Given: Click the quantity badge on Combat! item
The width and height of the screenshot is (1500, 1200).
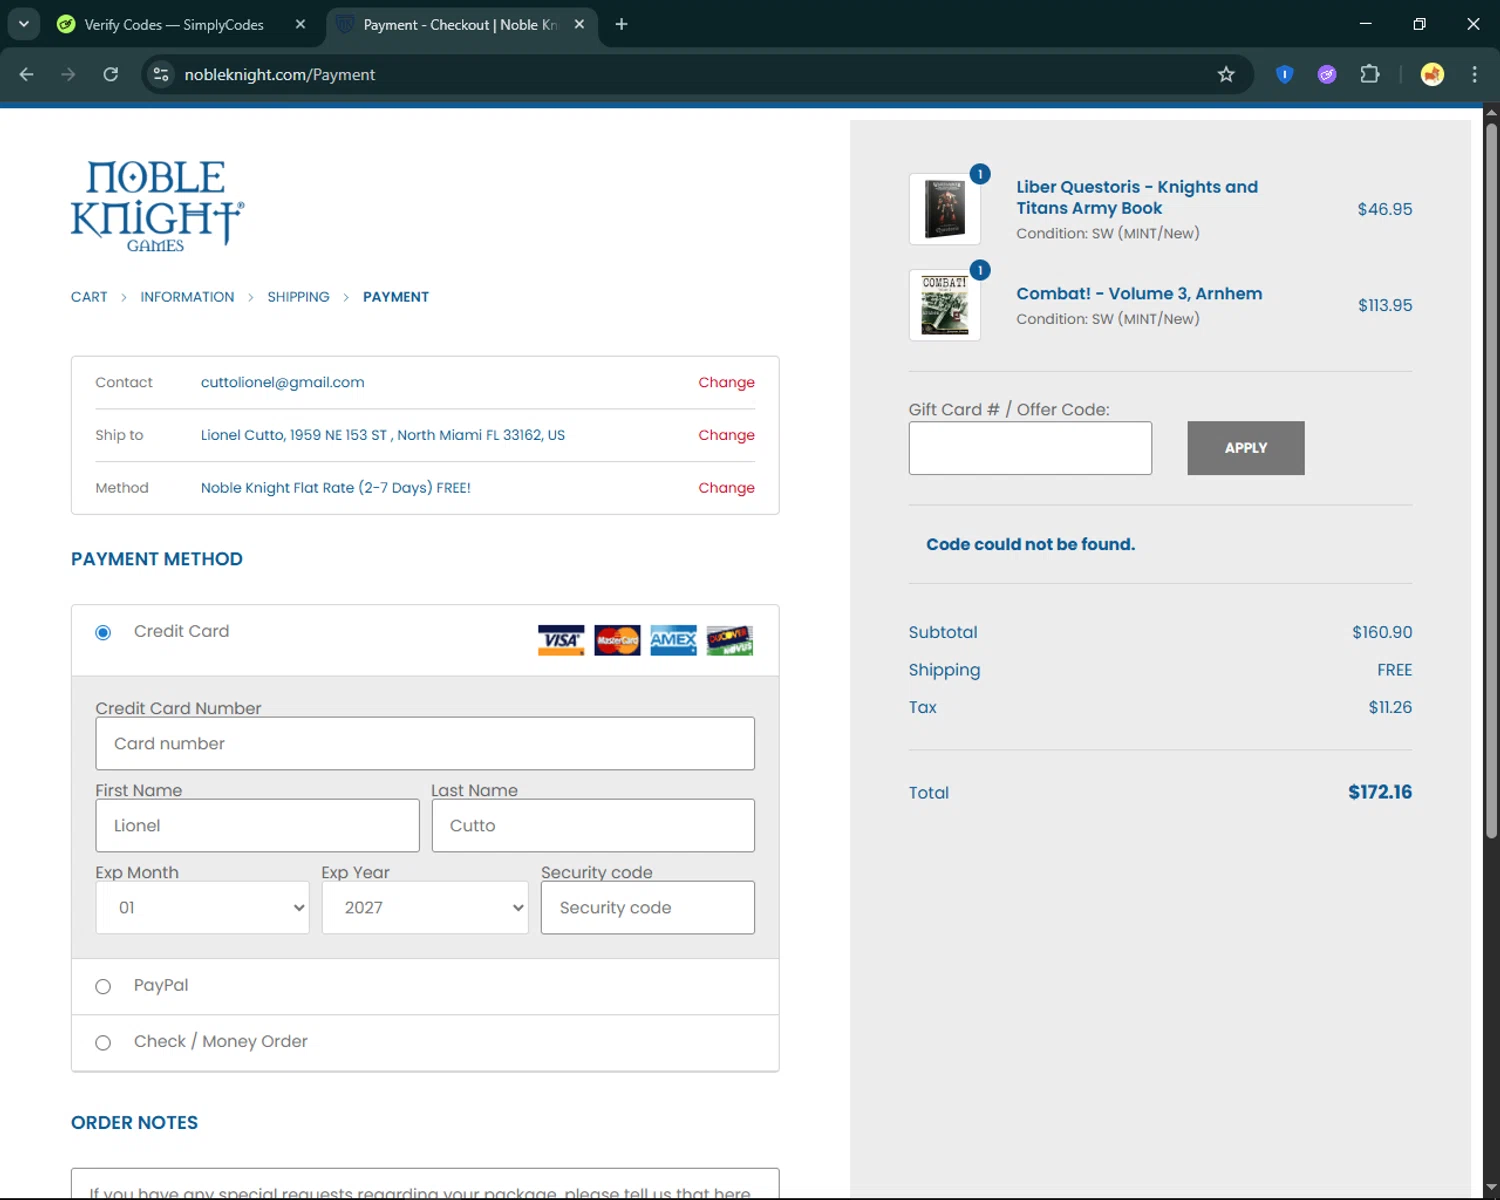Looking at the screenshot, I should click(980, 270).
